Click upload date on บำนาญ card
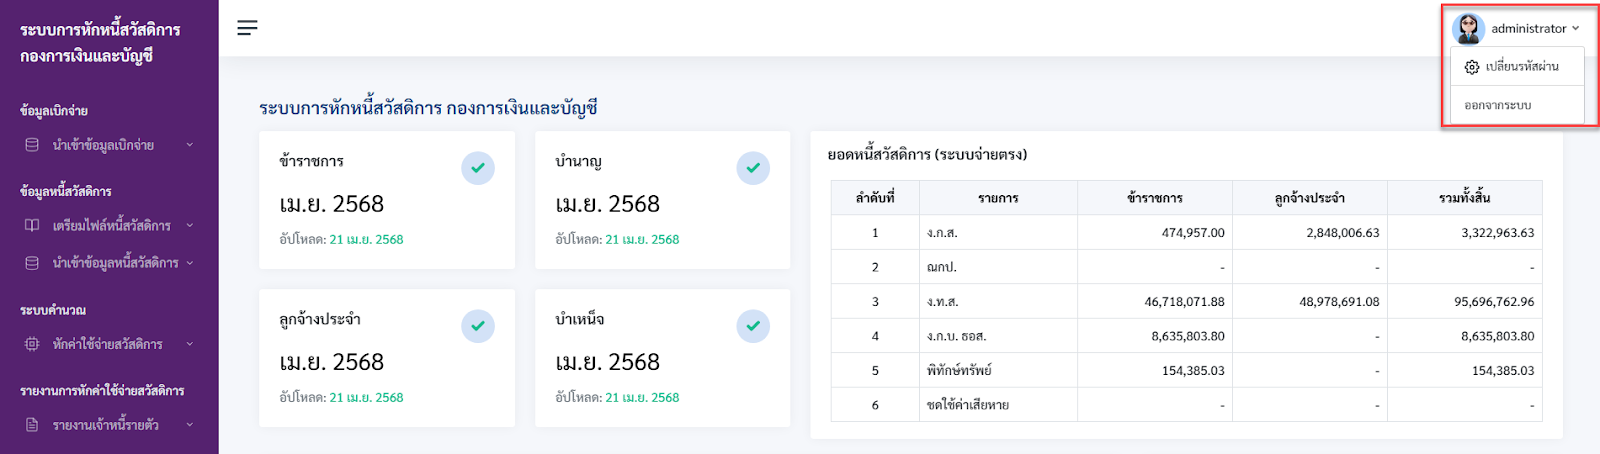 coord(642,240)
